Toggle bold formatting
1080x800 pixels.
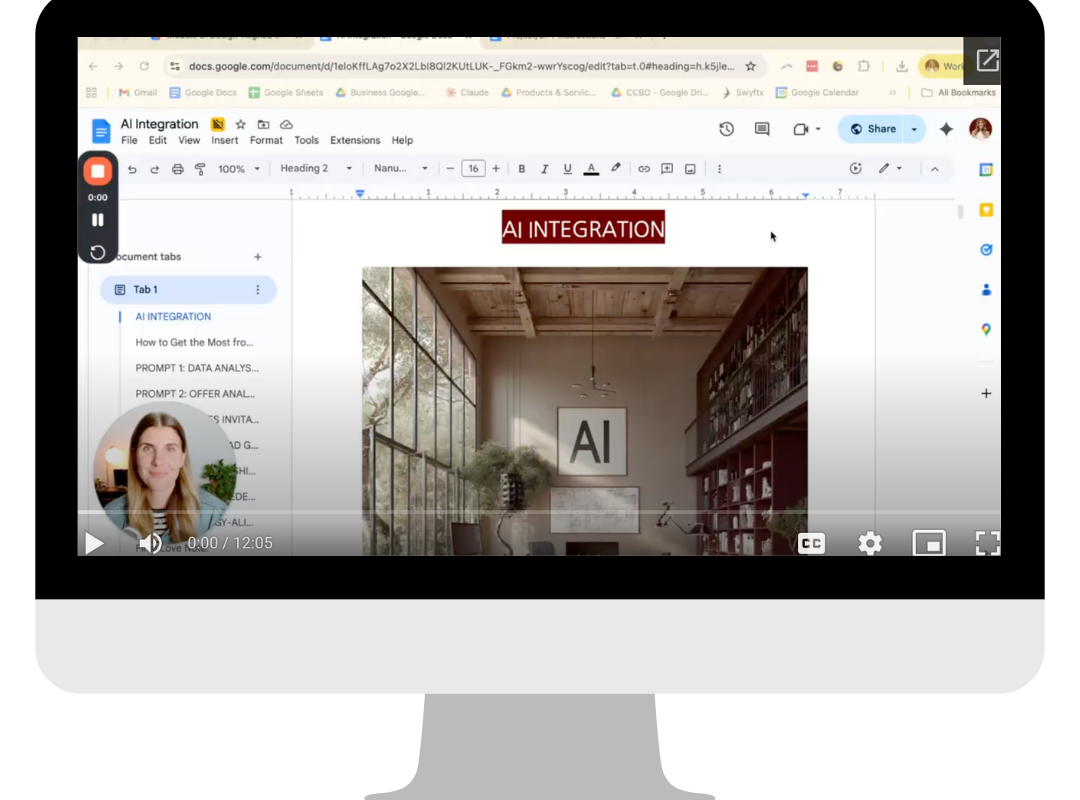tap(521, 169)
